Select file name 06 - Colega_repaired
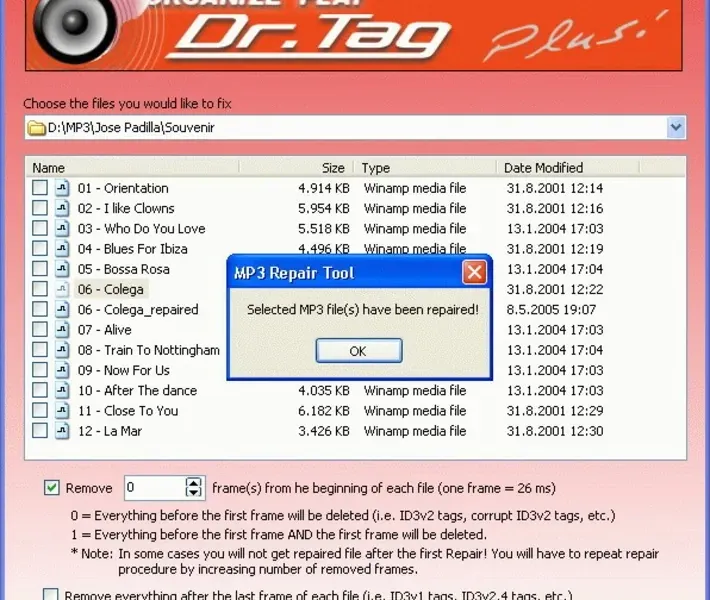The image size is (710, 600). tap(138, 309)
